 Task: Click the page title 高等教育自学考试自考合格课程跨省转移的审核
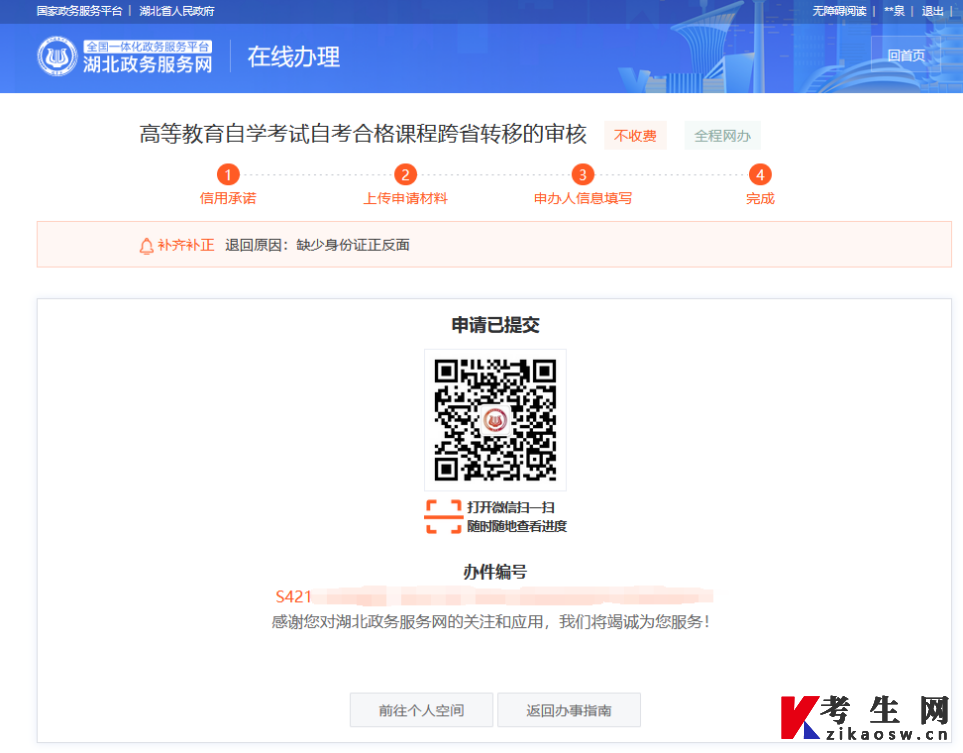[x=363, y=135]
